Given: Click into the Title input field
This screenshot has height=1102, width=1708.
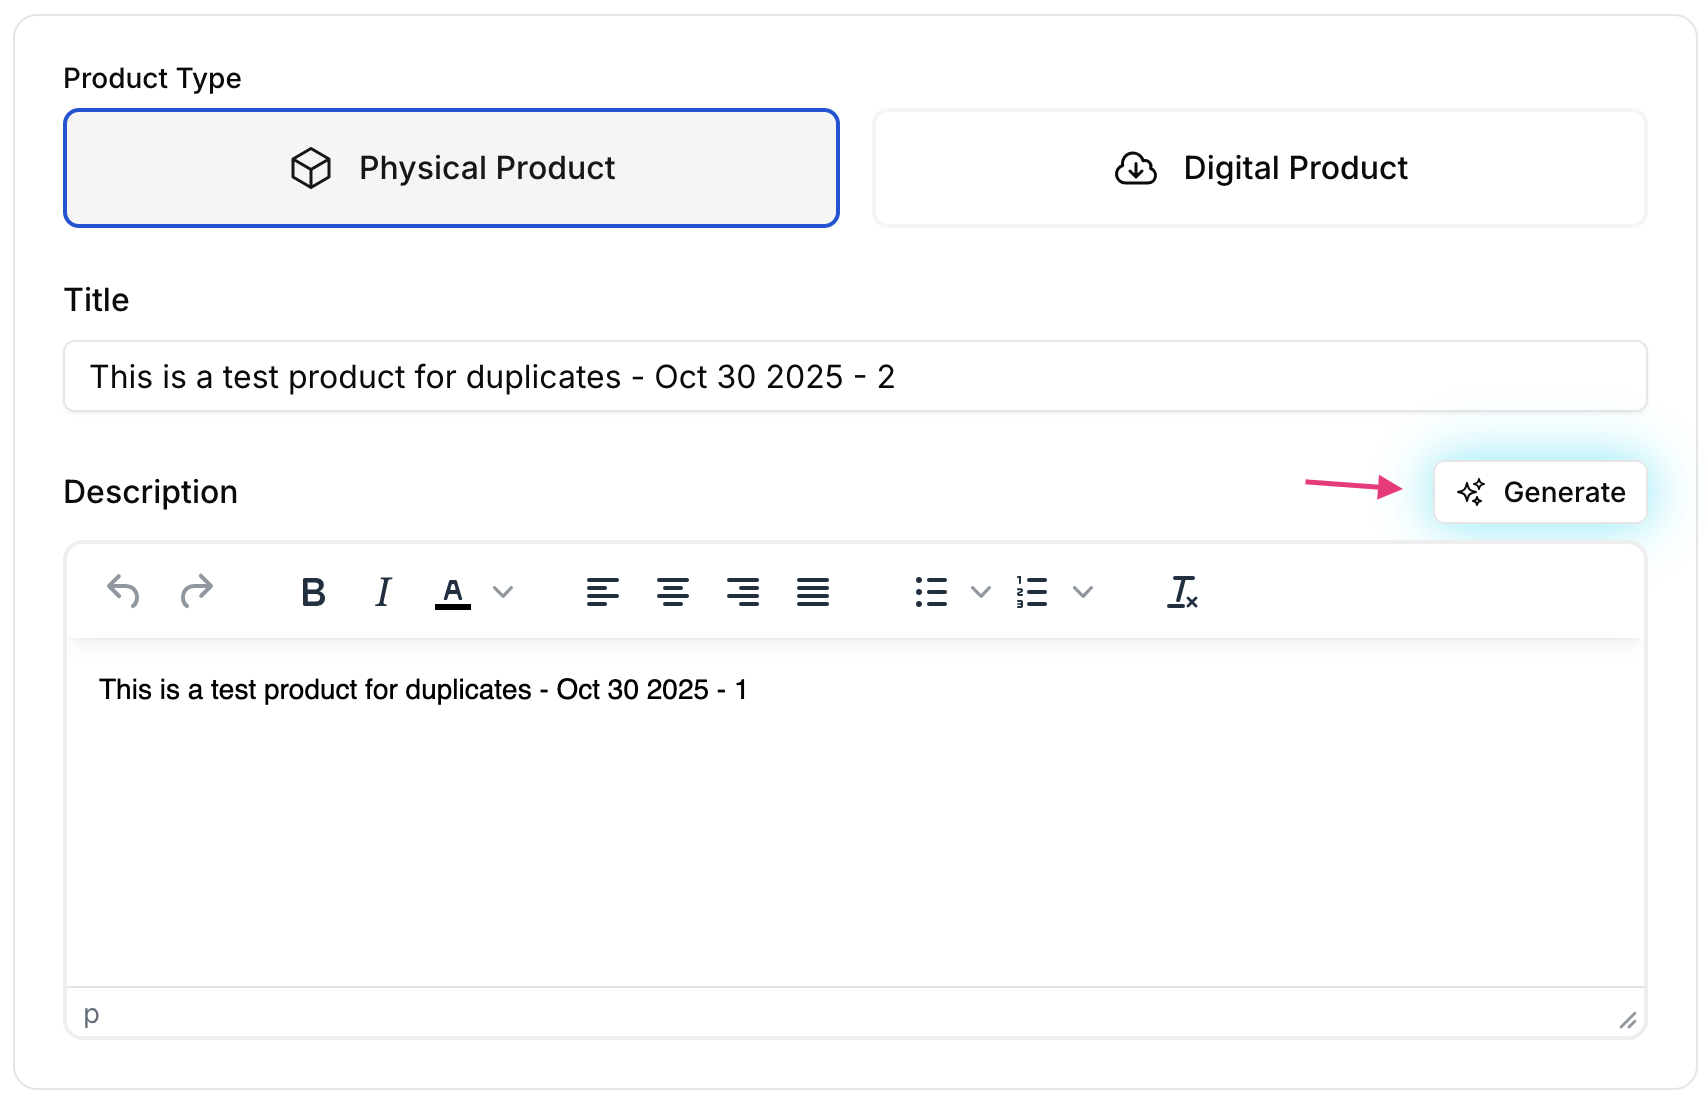Looking at the screenshot, I should point(855,377).
